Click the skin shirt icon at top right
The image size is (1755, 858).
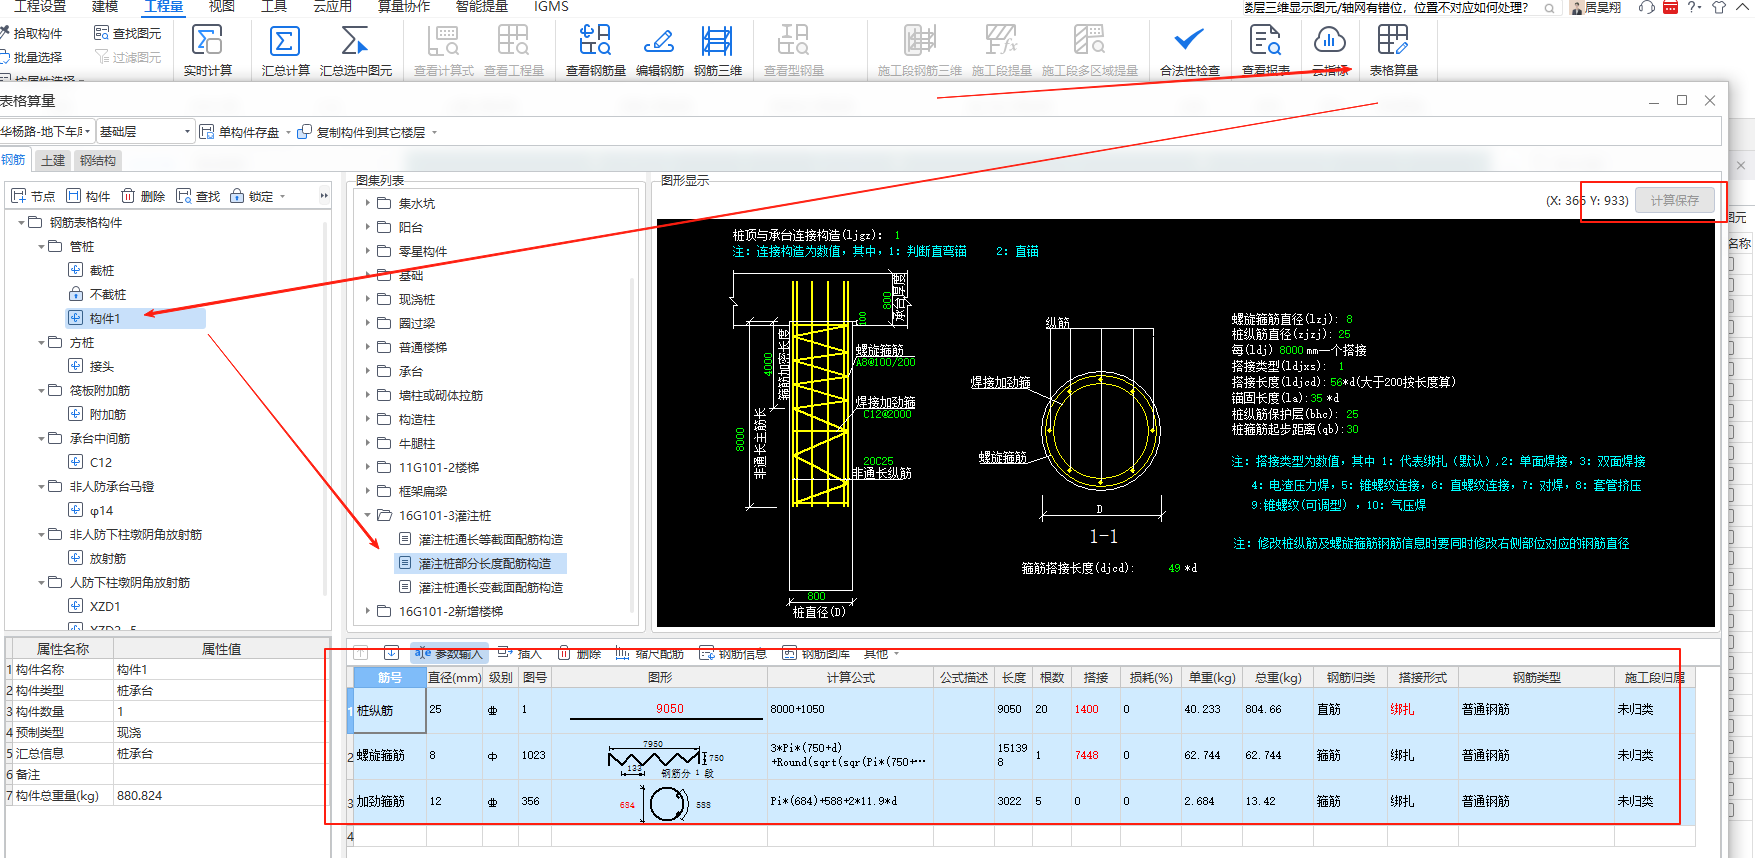click(1719, 7)
